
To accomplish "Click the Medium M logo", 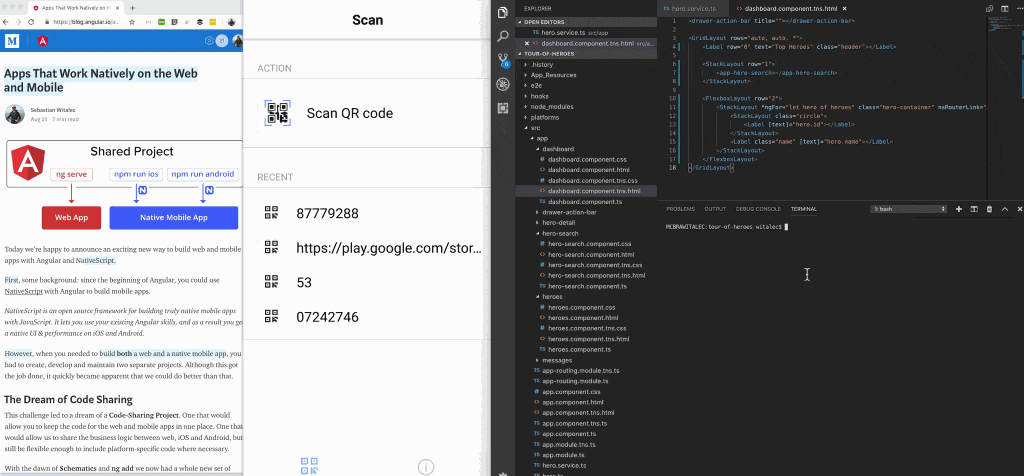I will coord(12,40).
